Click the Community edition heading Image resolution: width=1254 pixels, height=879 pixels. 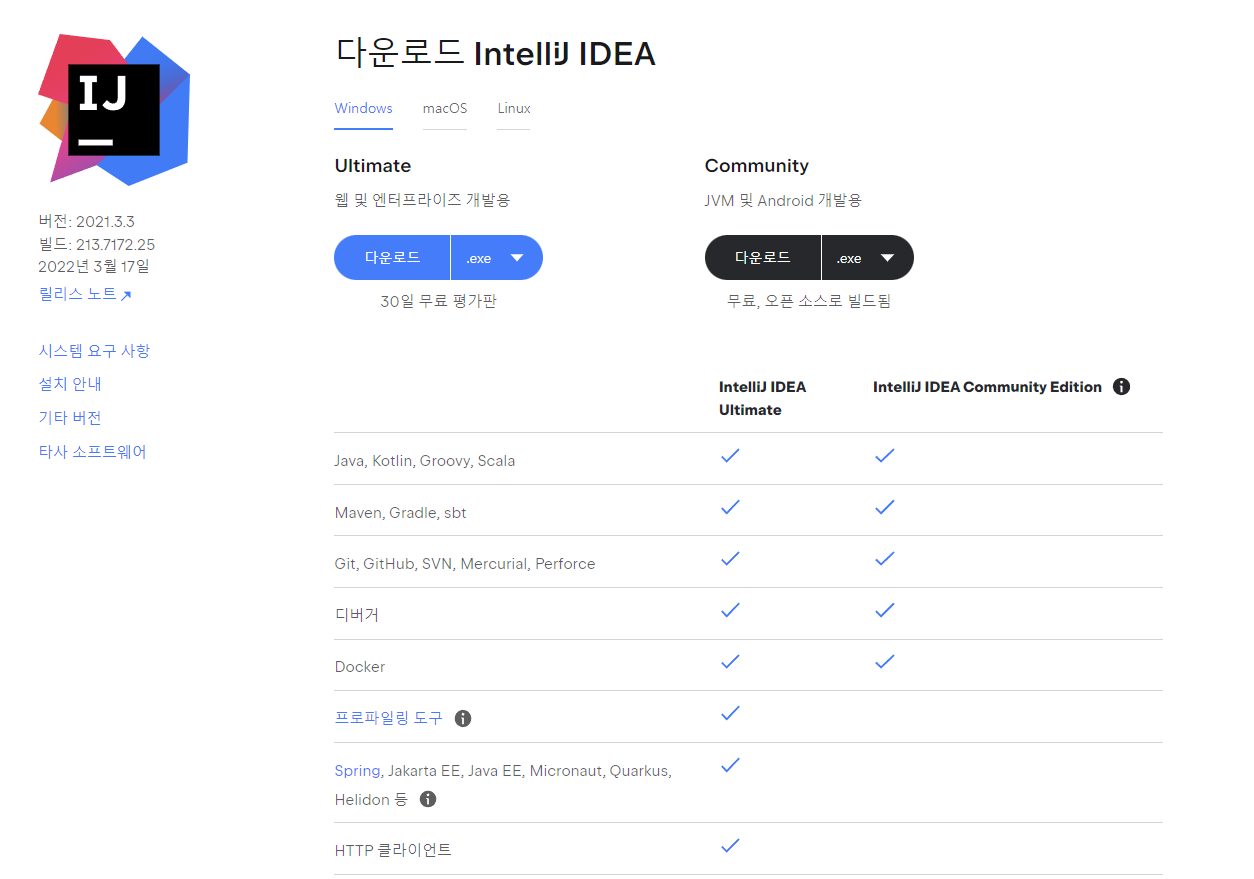coord(757,166)
